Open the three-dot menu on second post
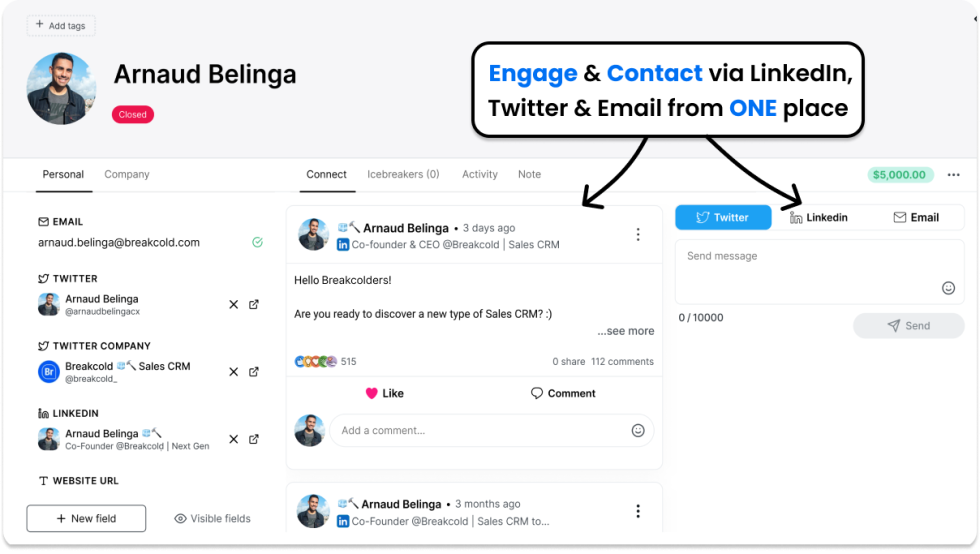 point(638,511)
